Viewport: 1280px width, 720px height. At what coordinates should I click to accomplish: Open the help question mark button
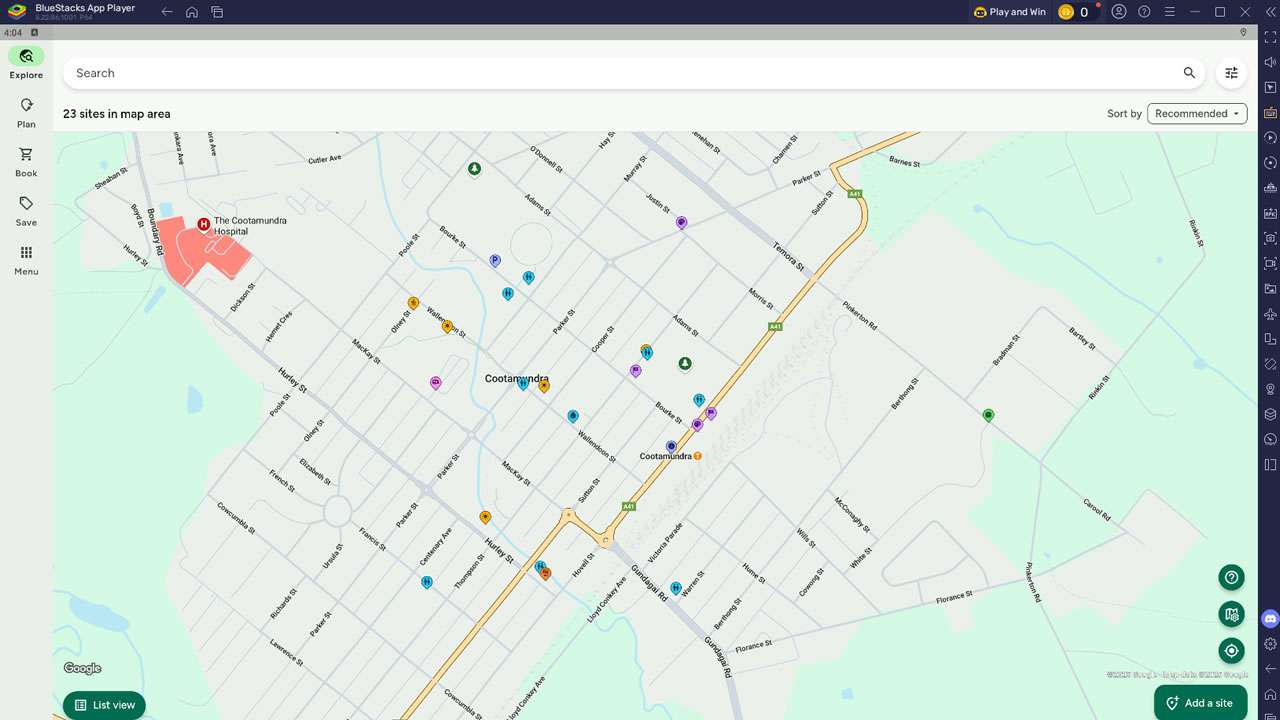pyautogui.click(x=1231, y=577)
